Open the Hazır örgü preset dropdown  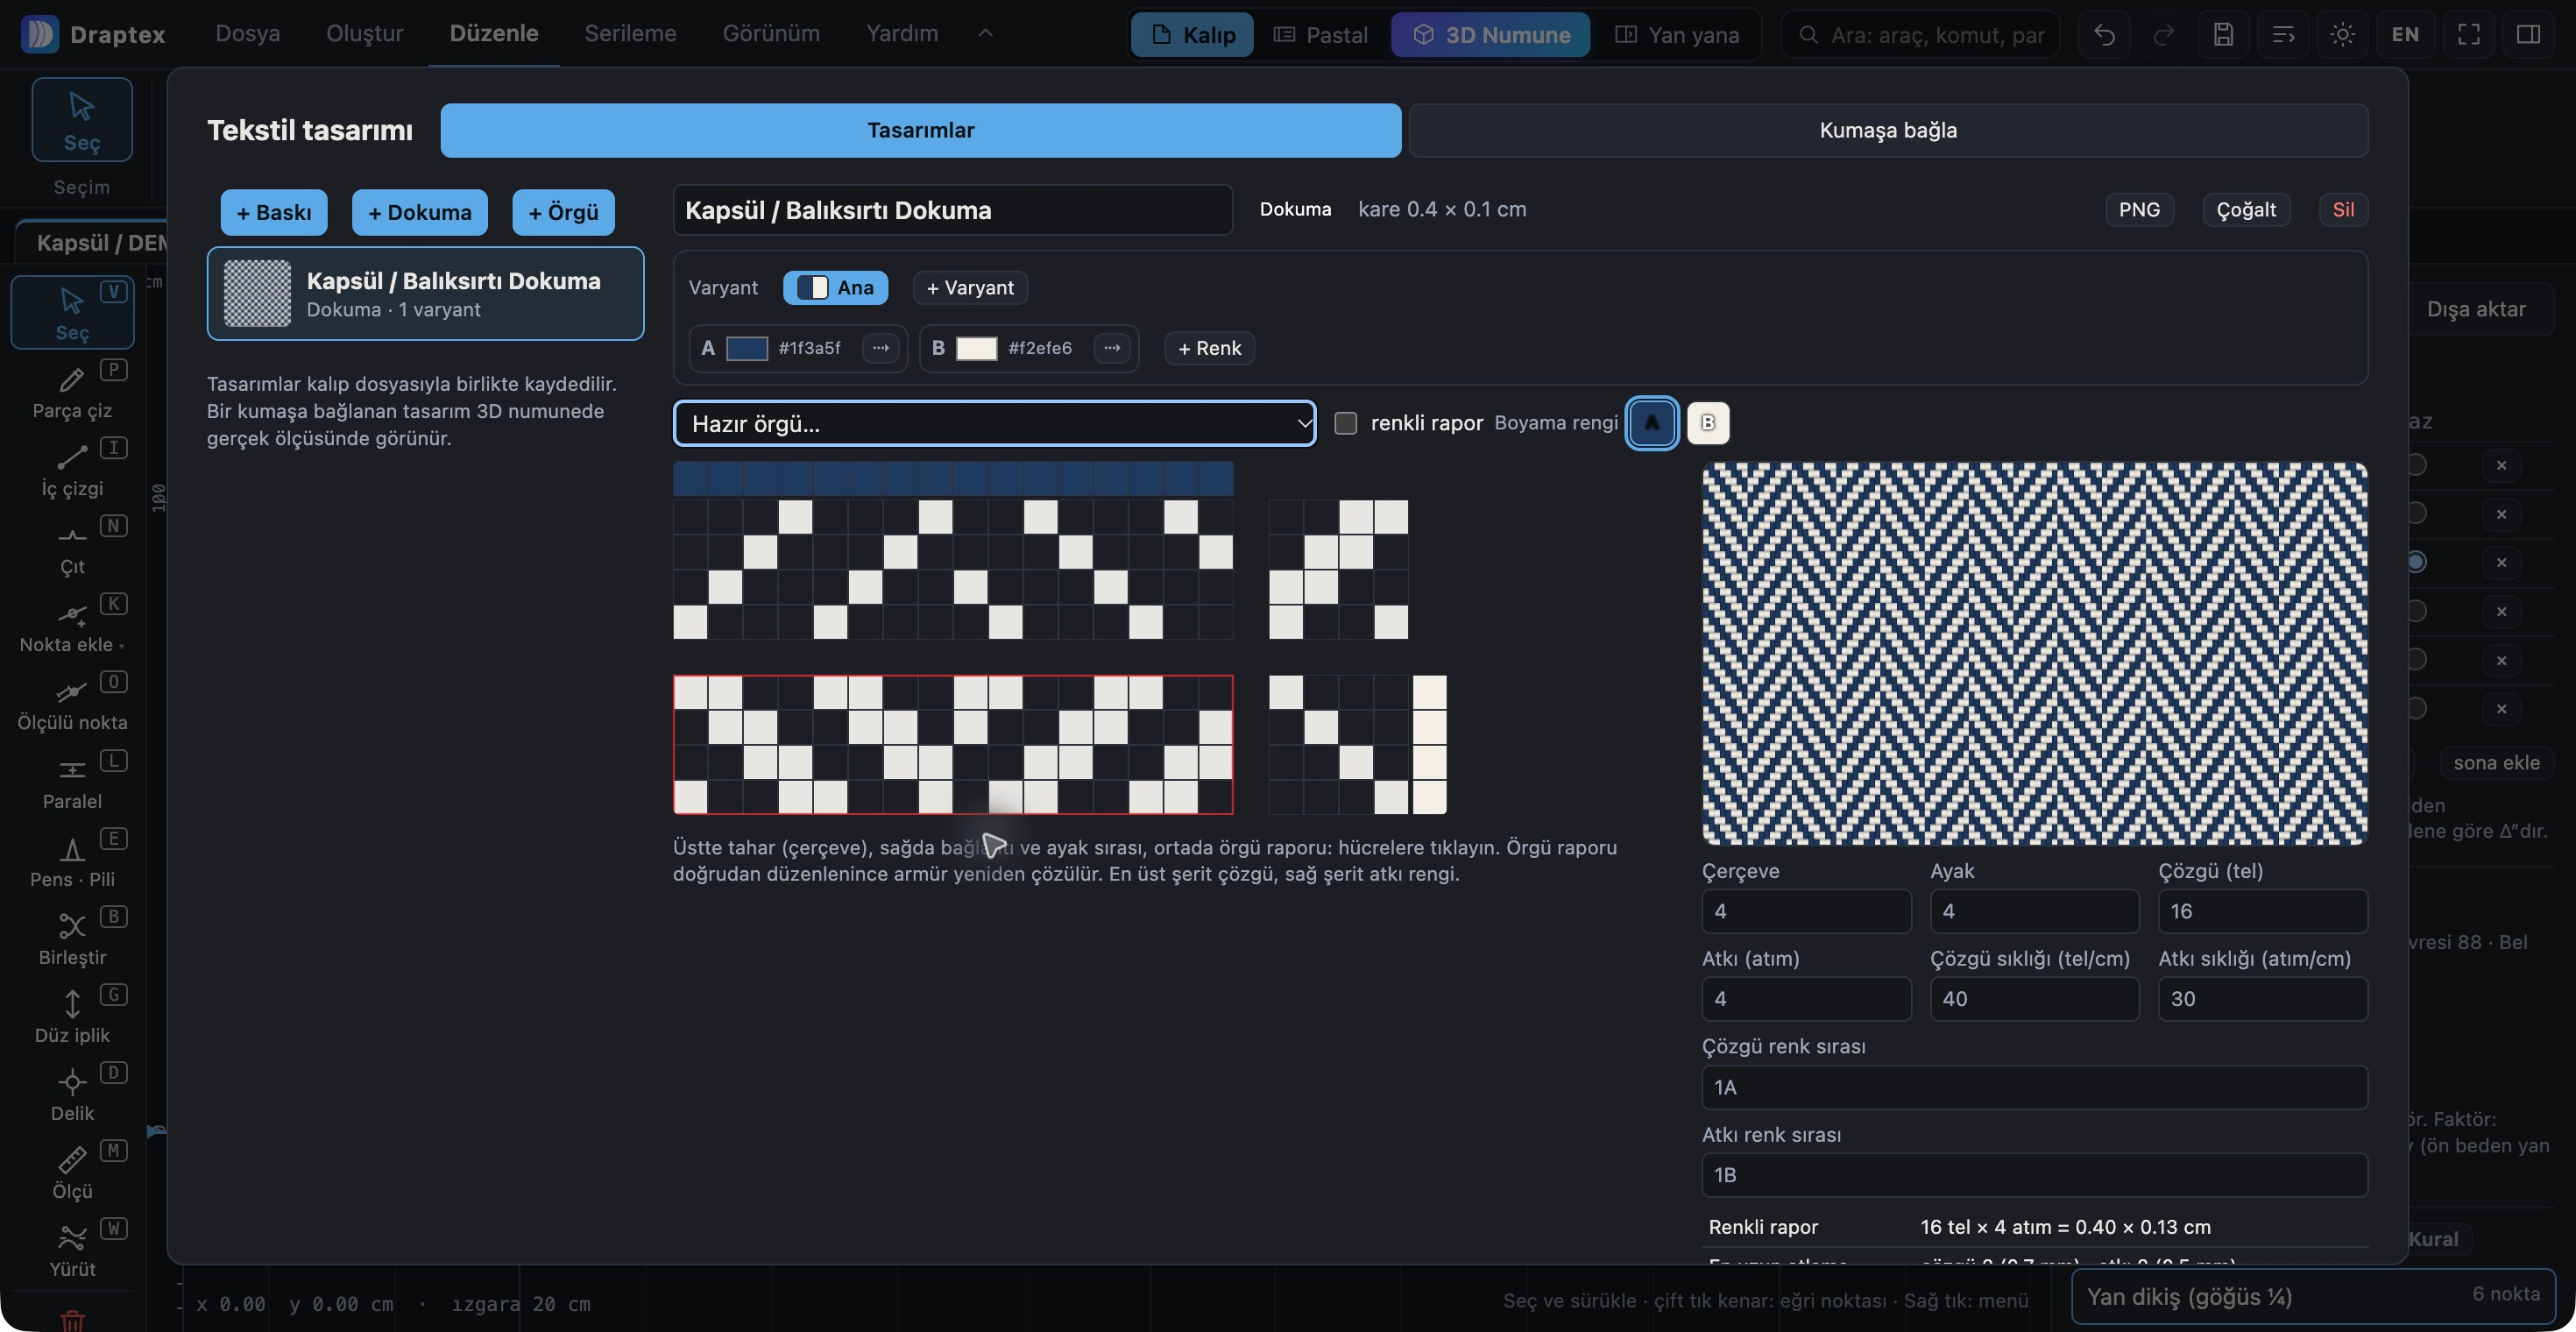995,424
